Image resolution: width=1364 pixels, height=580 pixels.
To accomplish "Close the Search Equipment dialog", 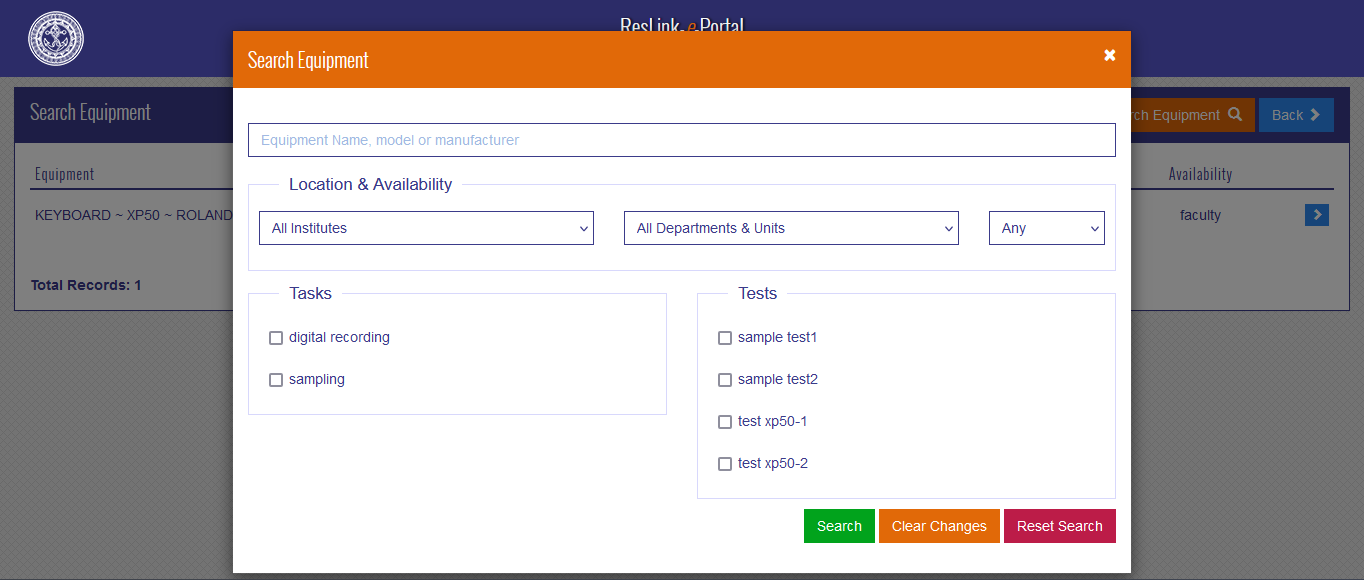I will coord(1109,56).
